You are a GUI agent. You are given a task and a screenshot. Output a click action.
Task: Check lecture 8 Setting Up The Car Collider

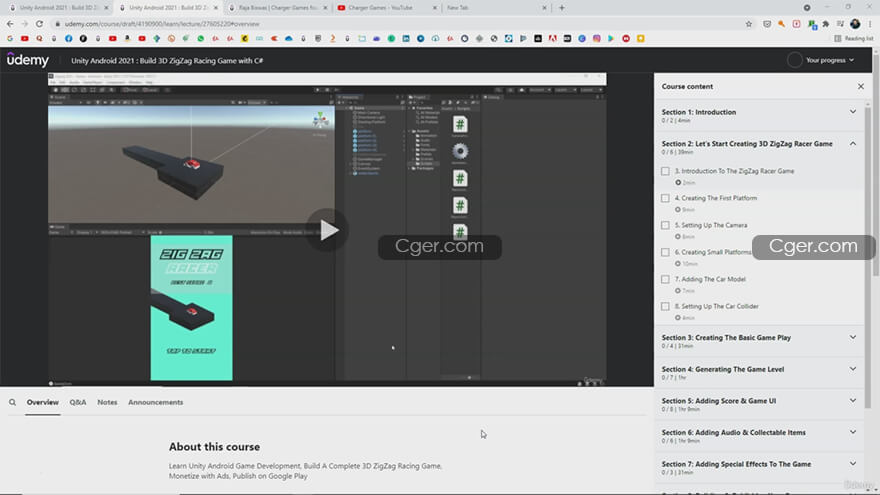click(x=665, y=306)
